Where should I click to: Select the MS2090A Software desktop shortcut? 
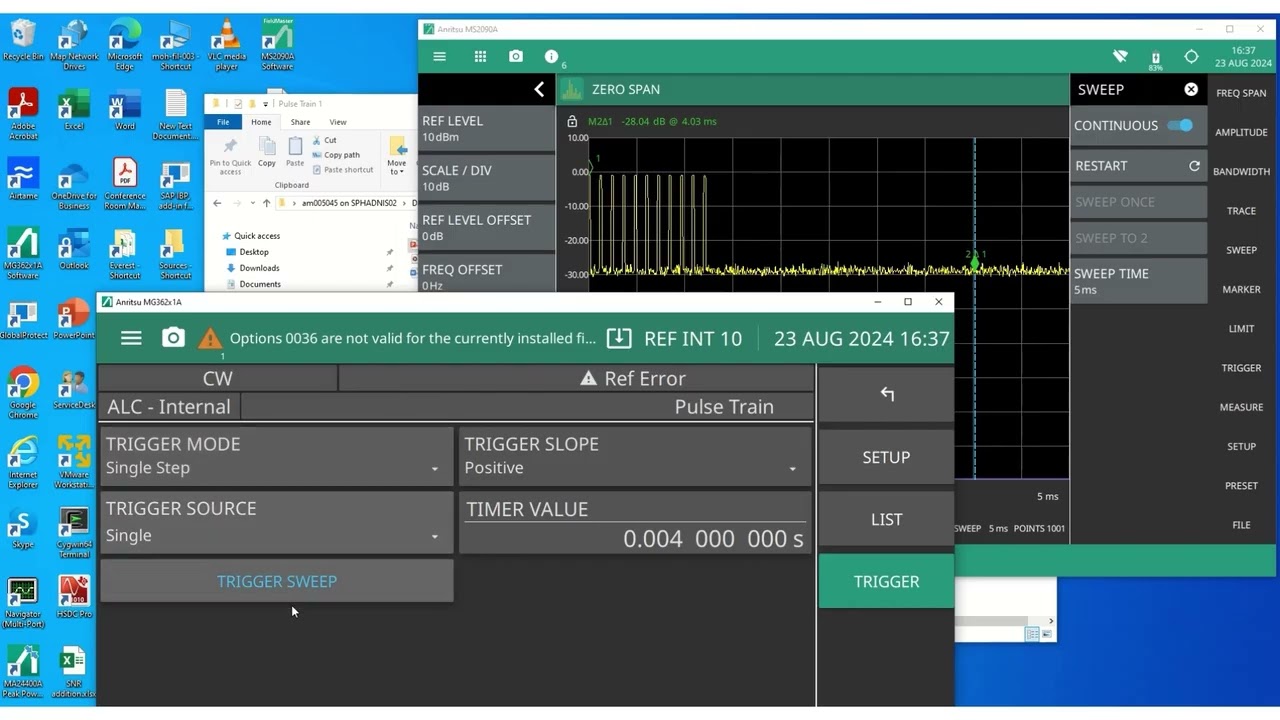pos(277,44)
